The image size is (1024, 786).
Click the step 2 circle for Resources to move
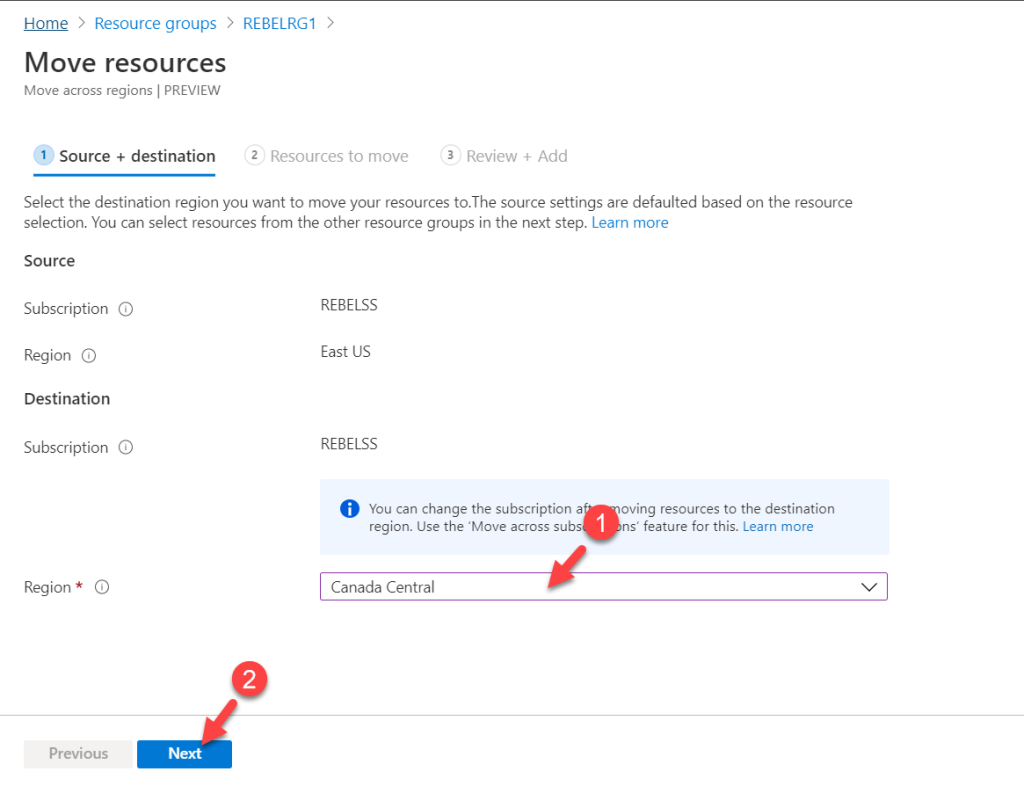coord(254,156)
